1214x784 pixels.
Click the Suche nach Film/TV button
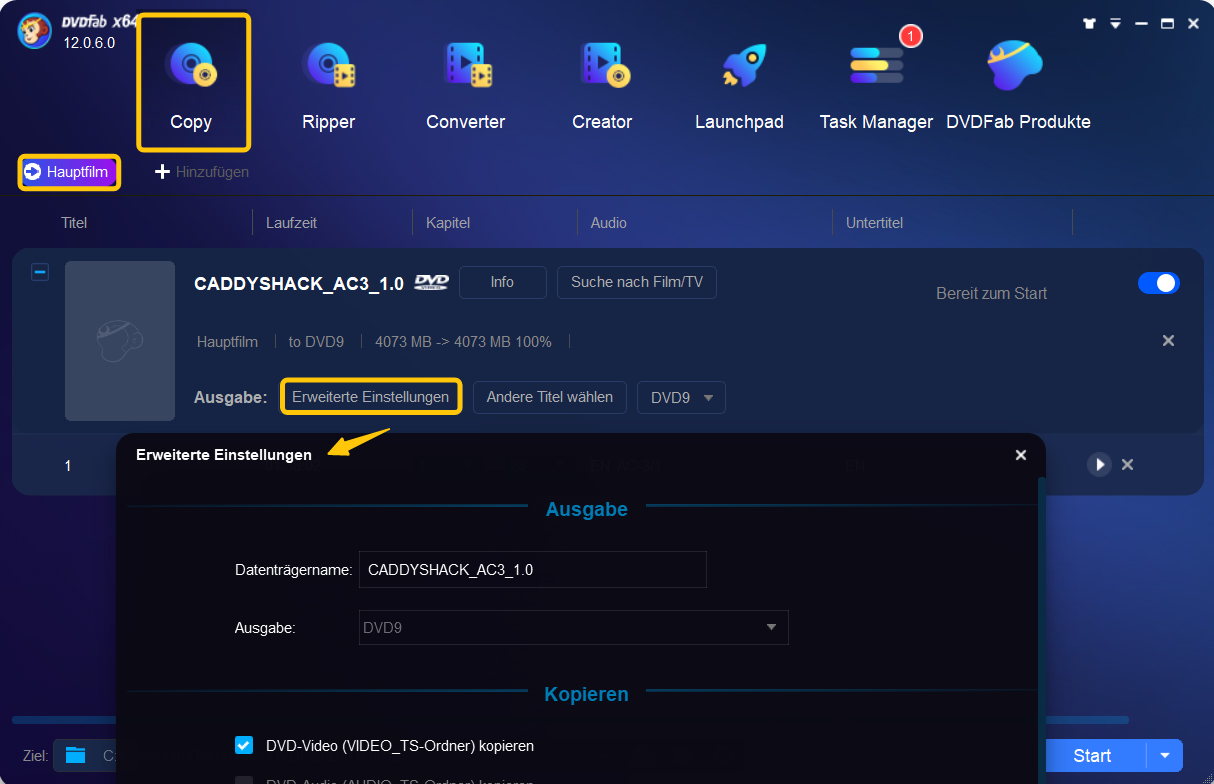click(636, 283)
